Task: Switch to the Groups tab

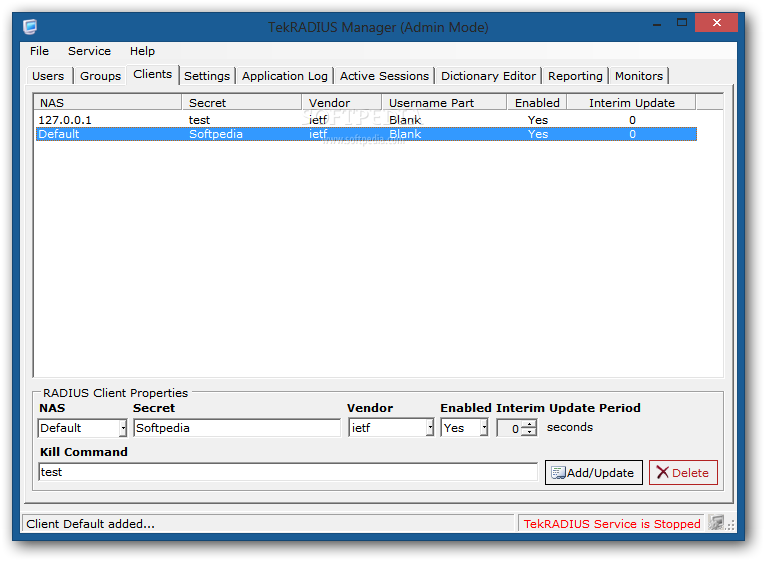Action: [101, 76]
